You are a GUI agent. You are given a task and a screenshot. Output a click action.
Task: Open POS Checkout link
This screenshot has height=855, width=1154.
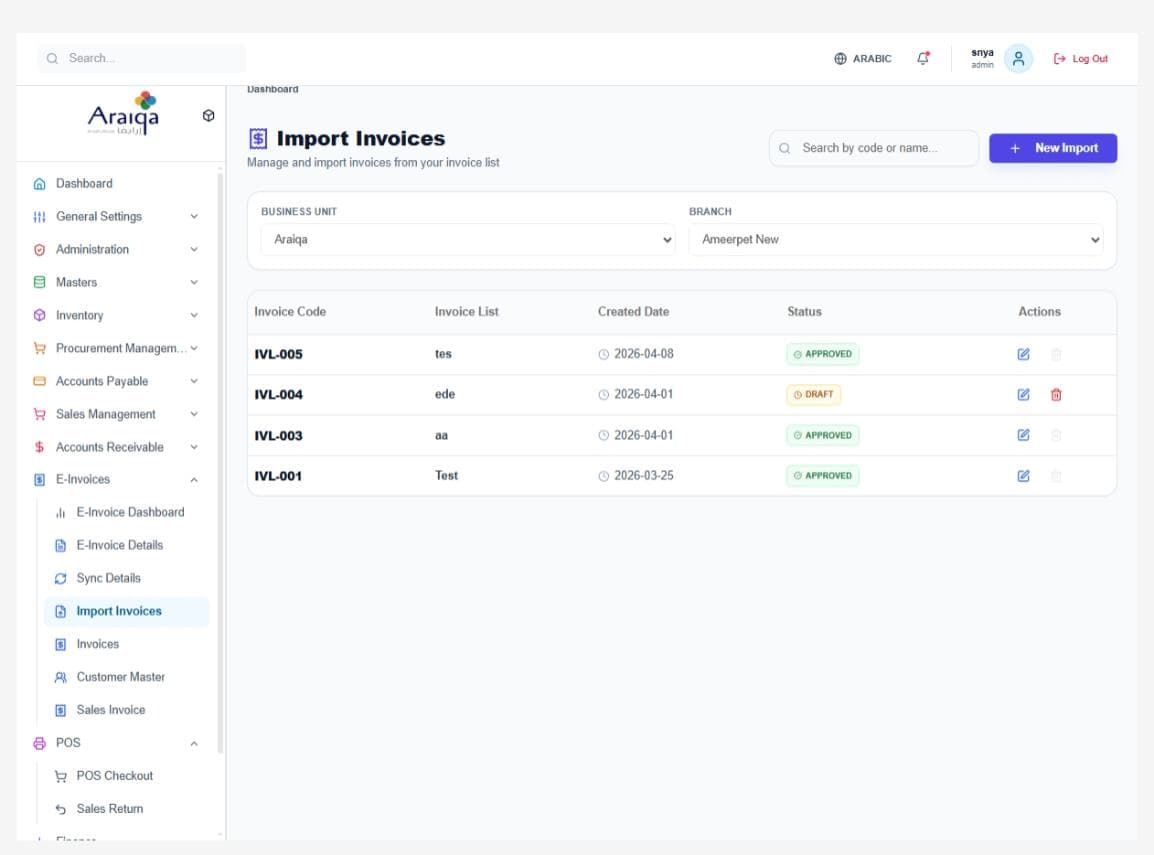pos(127,776)
